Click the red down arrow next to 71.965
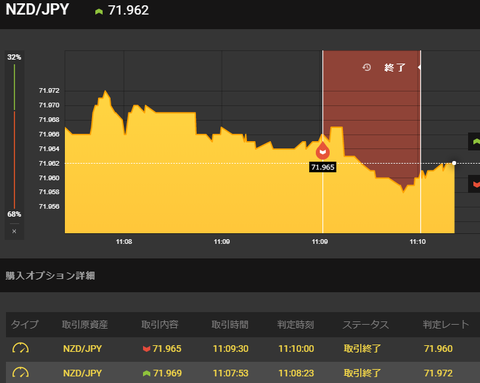This screenshot has width=480, height=383. point(146,349)
